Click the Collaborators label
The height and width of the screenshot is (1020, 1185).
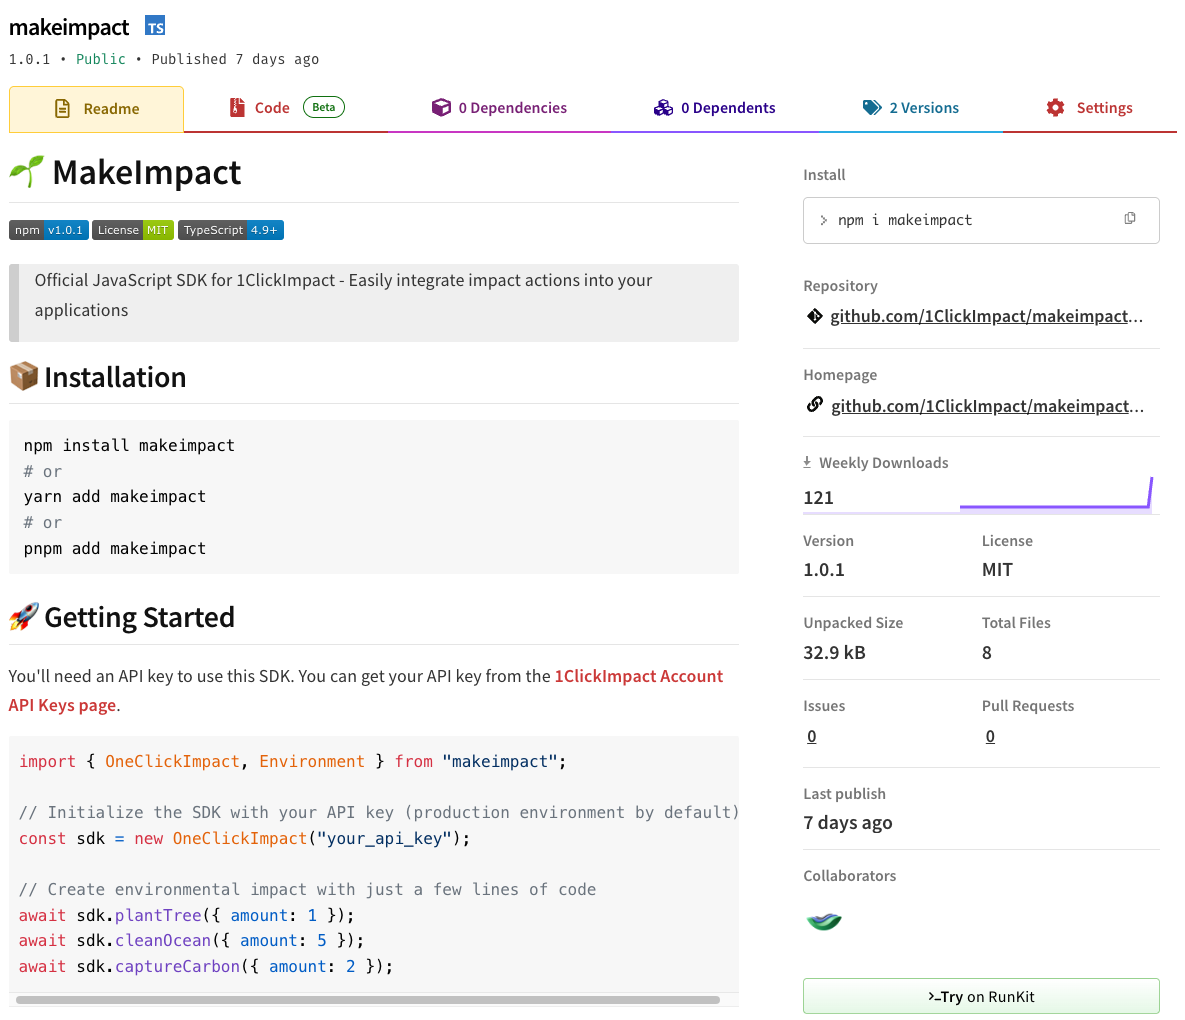tap(849, 876)
